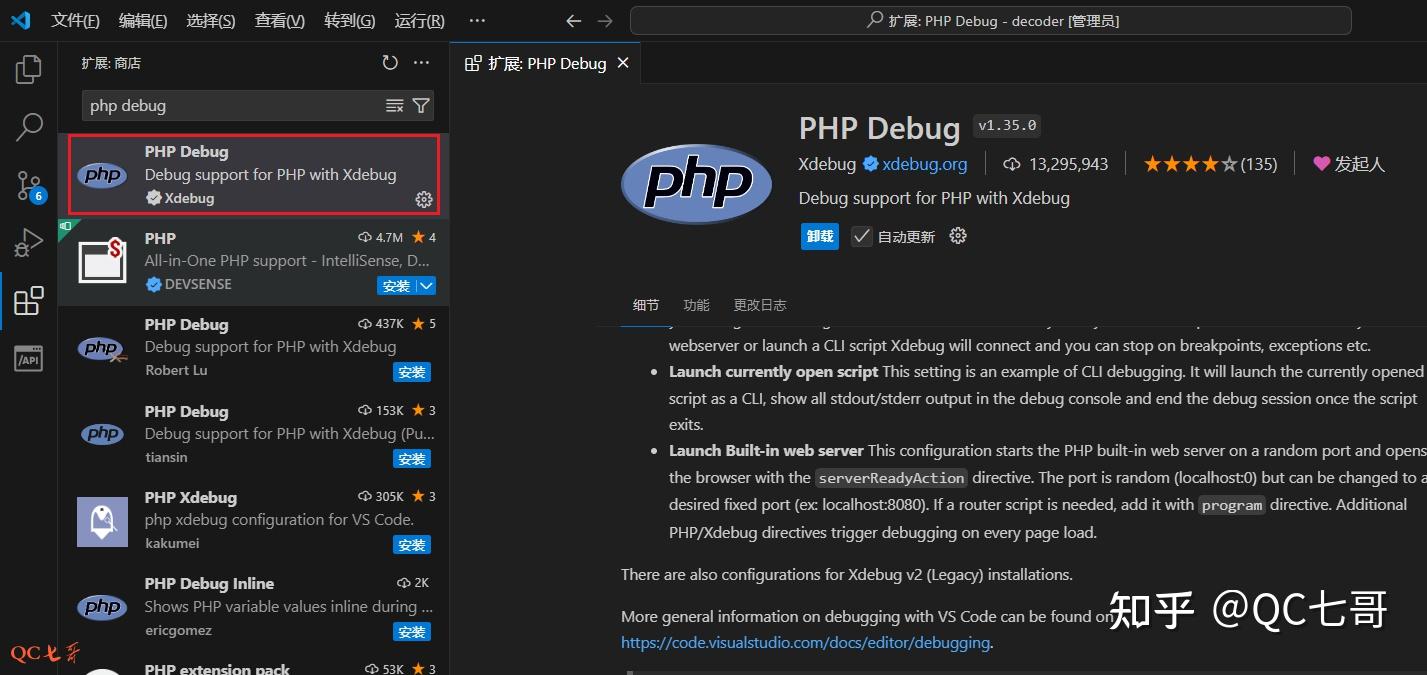This screenshot has width=1427, height=675.
Task: Select the PHP All-in-One extension item
Action: click(253, 262)
